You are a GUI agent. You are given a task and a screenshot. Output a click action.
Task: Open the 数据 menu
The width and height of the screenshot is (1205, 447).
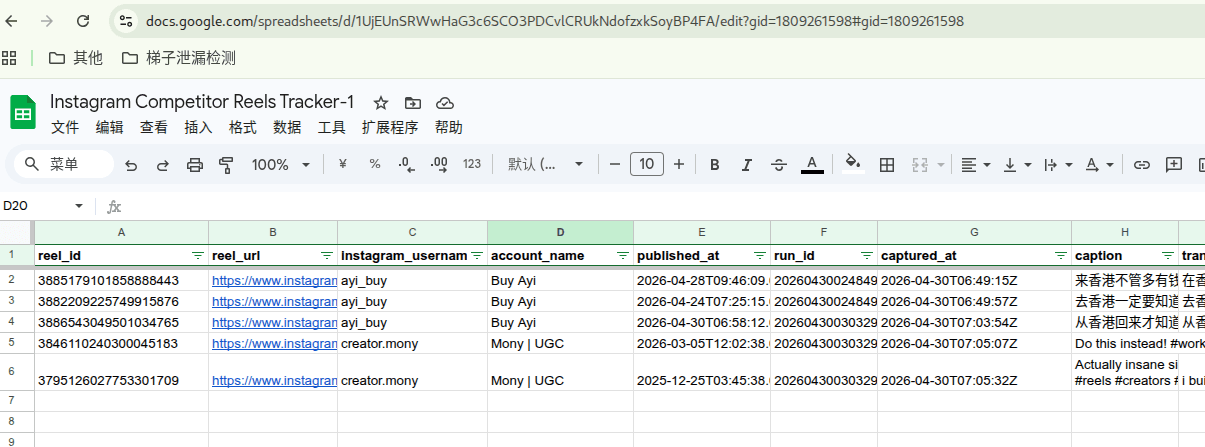point(287,128)
